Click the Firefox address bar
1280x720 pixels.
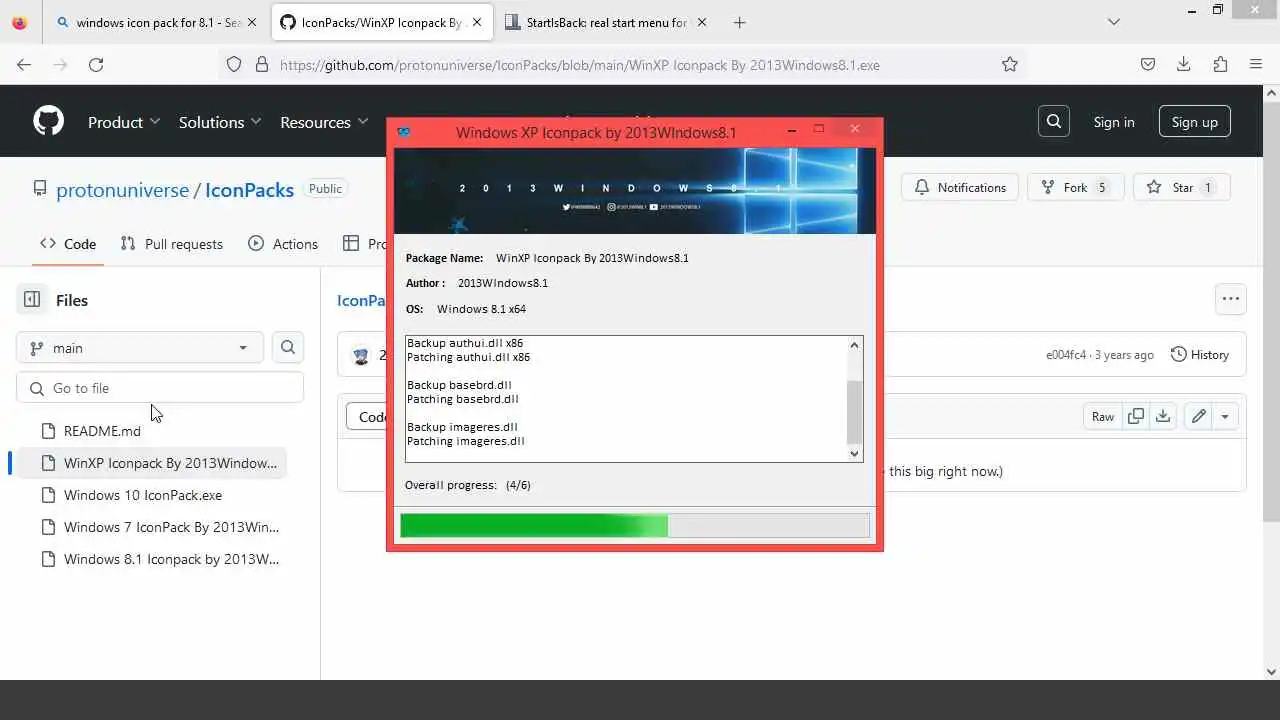click(x=620, y=64)
